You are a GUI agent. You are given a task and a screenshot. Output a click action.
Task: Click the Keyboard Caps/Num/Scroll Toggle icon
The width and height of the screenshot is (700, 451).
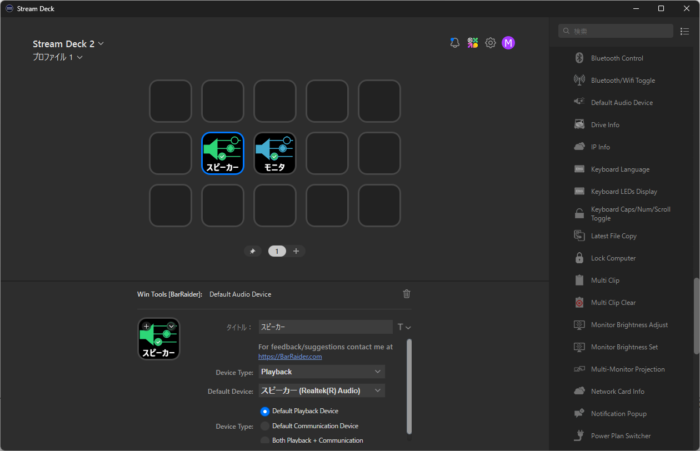579,213
